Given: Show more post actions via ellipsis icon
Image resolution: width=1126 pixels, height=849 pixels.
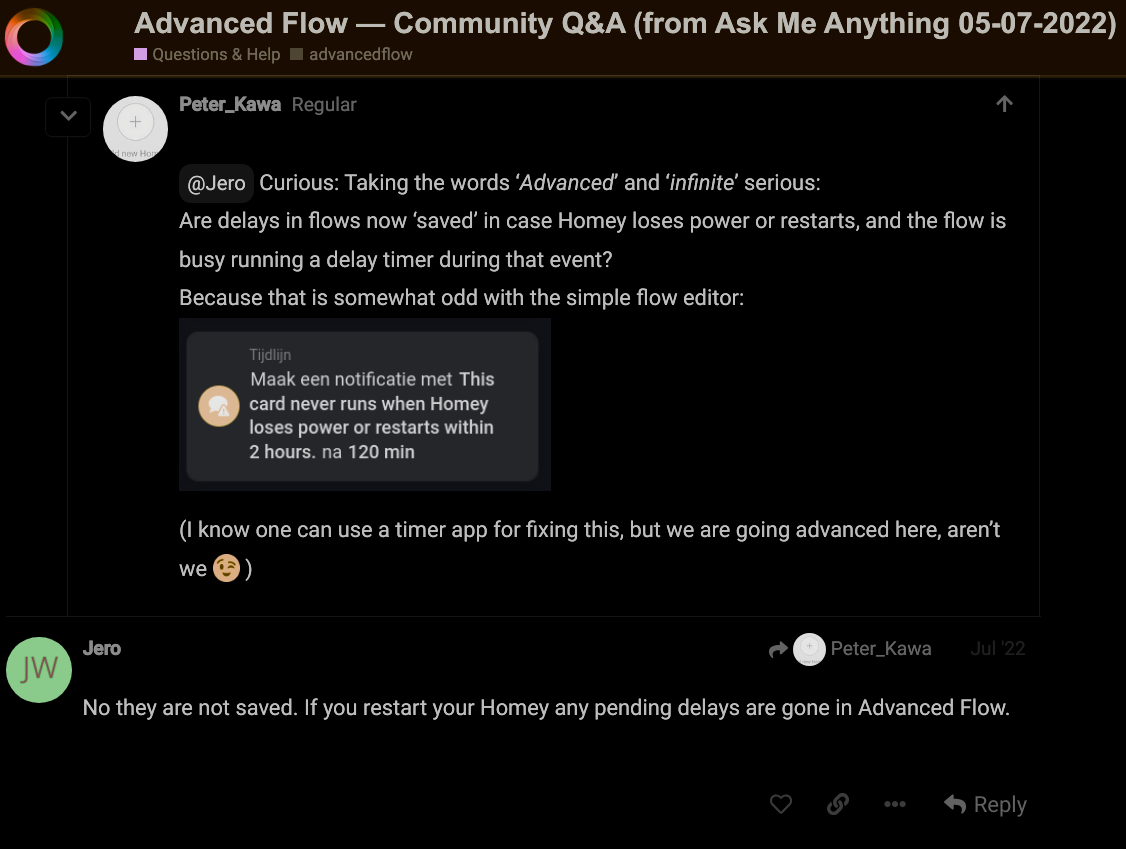Looking at the screenshot, I should pyautogui.click(x=895, y=804).
